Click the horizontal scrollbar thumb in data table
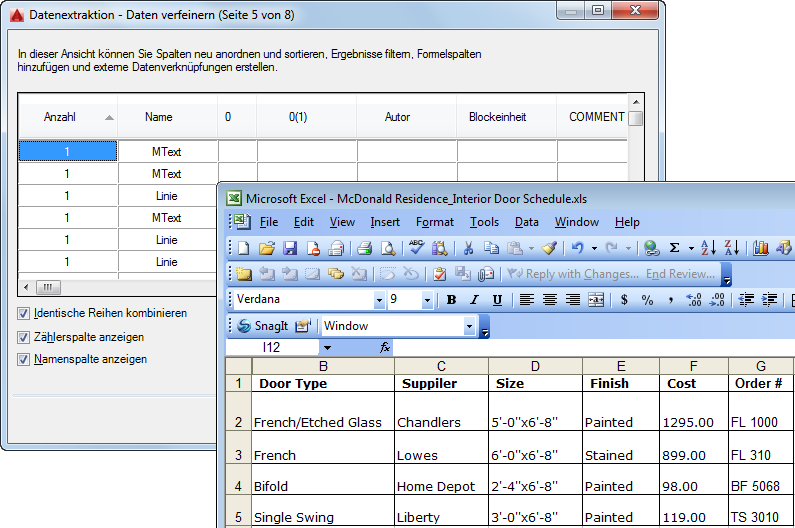This screenshot has height=528, width=795. point(48,288)
